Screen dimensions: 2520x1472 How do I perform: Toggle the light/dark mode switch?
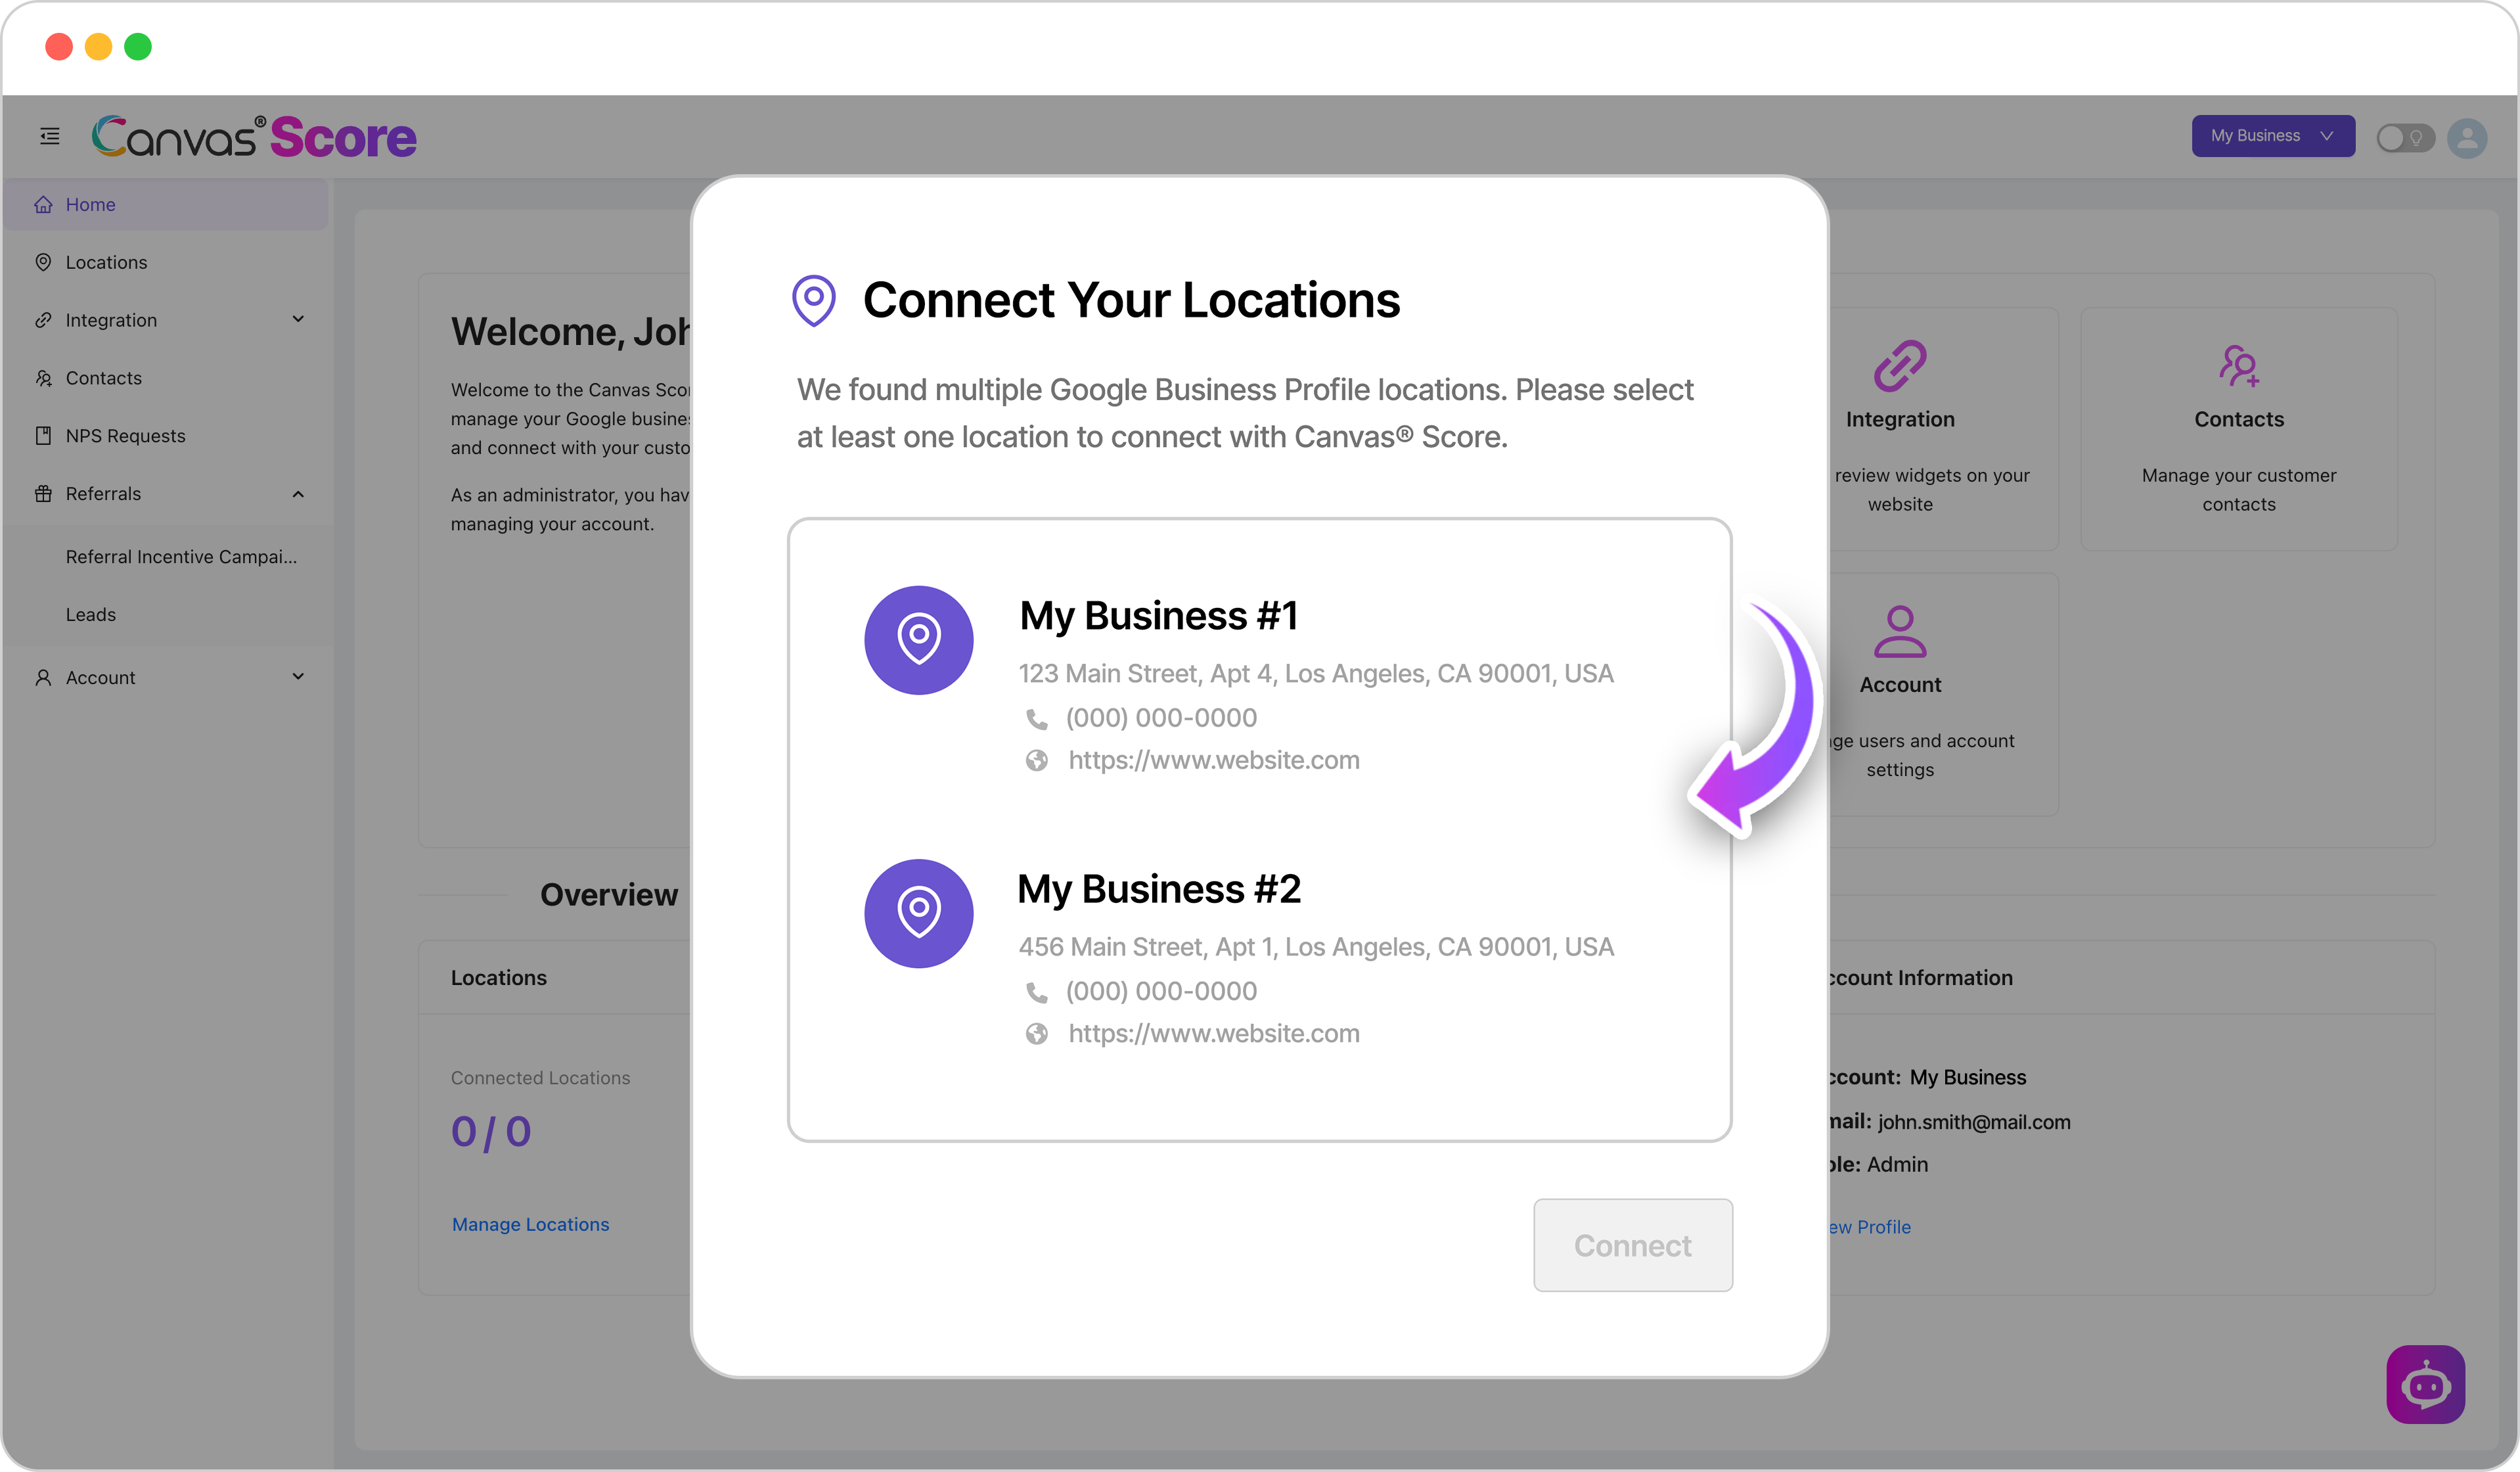[x=2405, y=137]
